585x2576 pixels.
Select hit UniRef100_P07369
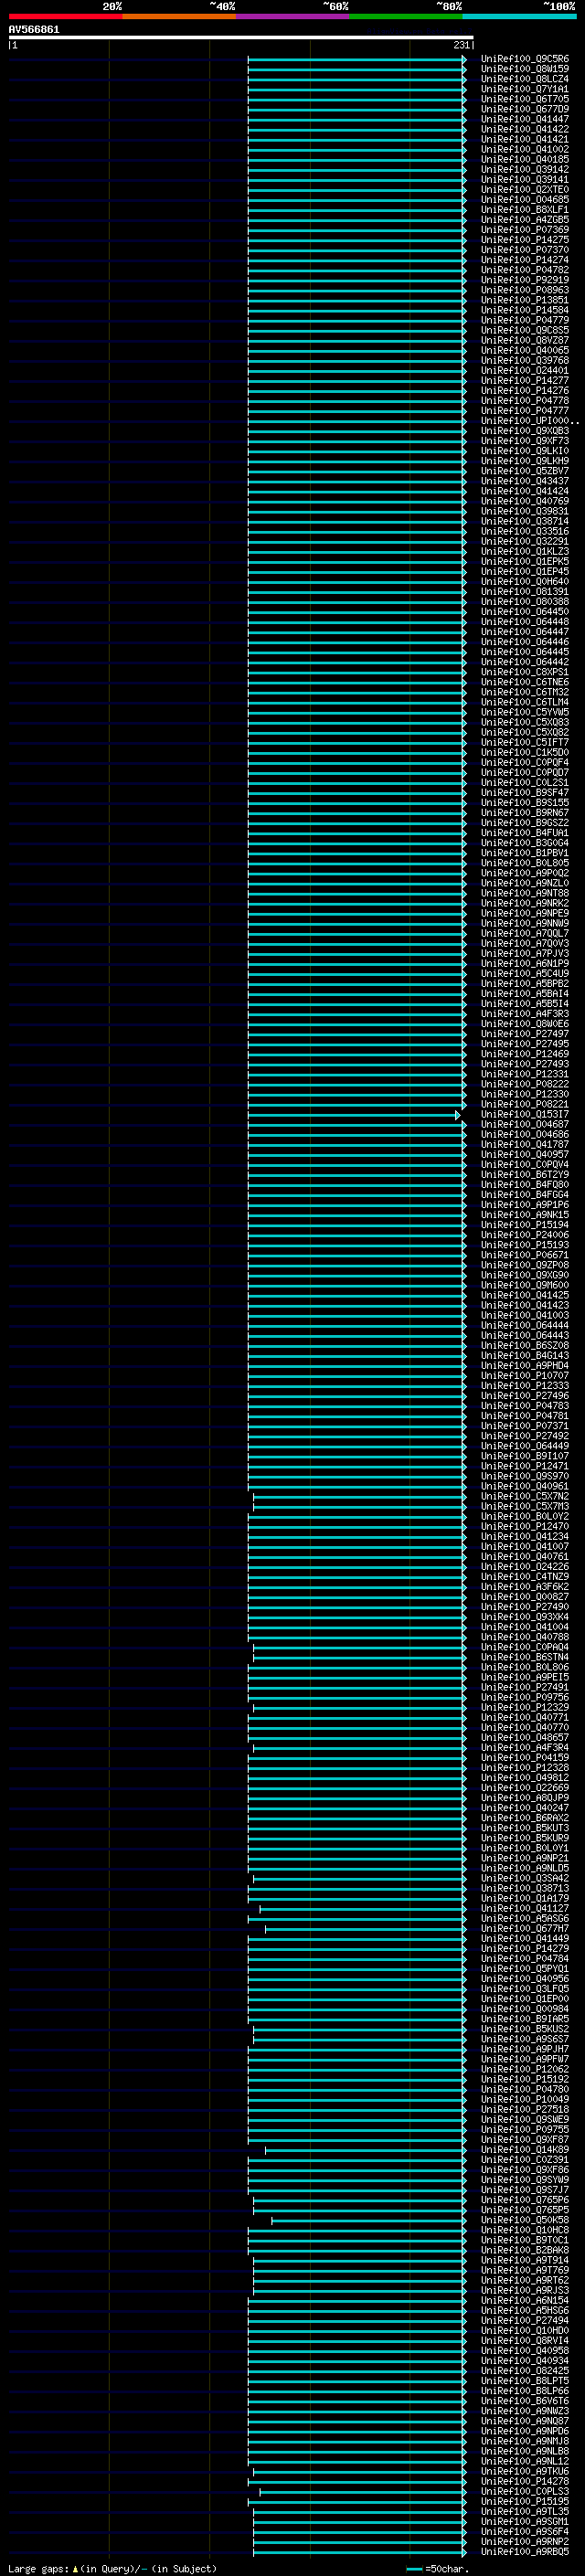pyautogui.click(x=524, y=230)
